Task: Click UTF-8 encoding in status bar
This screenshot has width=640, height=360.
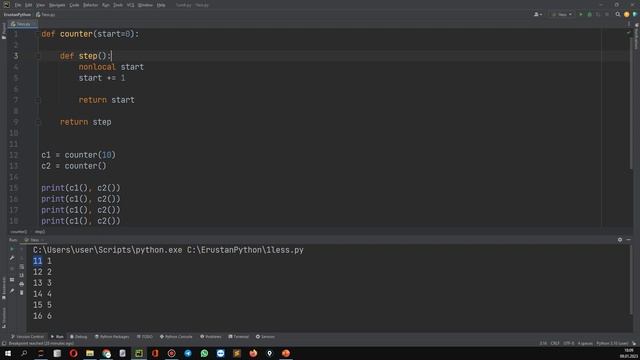Action: pyautogui.click(x=569, y=343)
